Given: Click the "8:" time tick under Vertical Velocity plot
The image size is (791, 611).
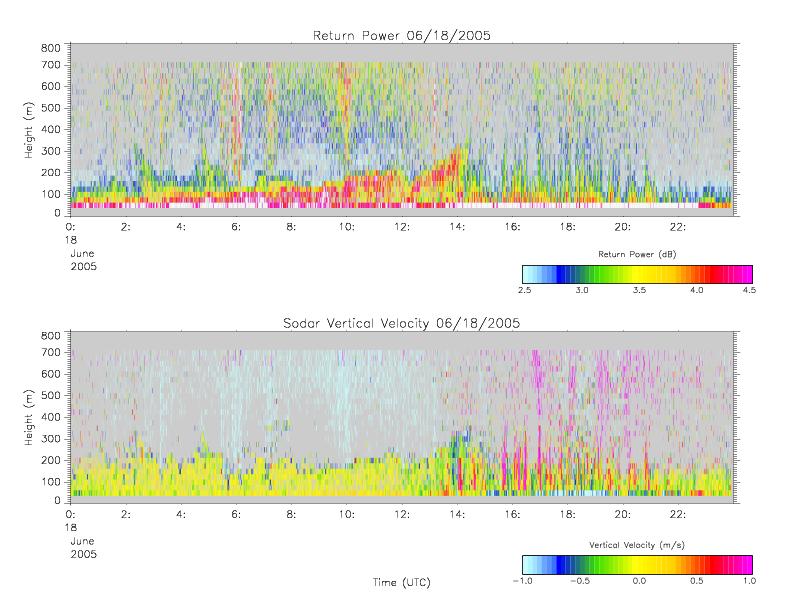Looking at the screenshot, I should 291,515.
